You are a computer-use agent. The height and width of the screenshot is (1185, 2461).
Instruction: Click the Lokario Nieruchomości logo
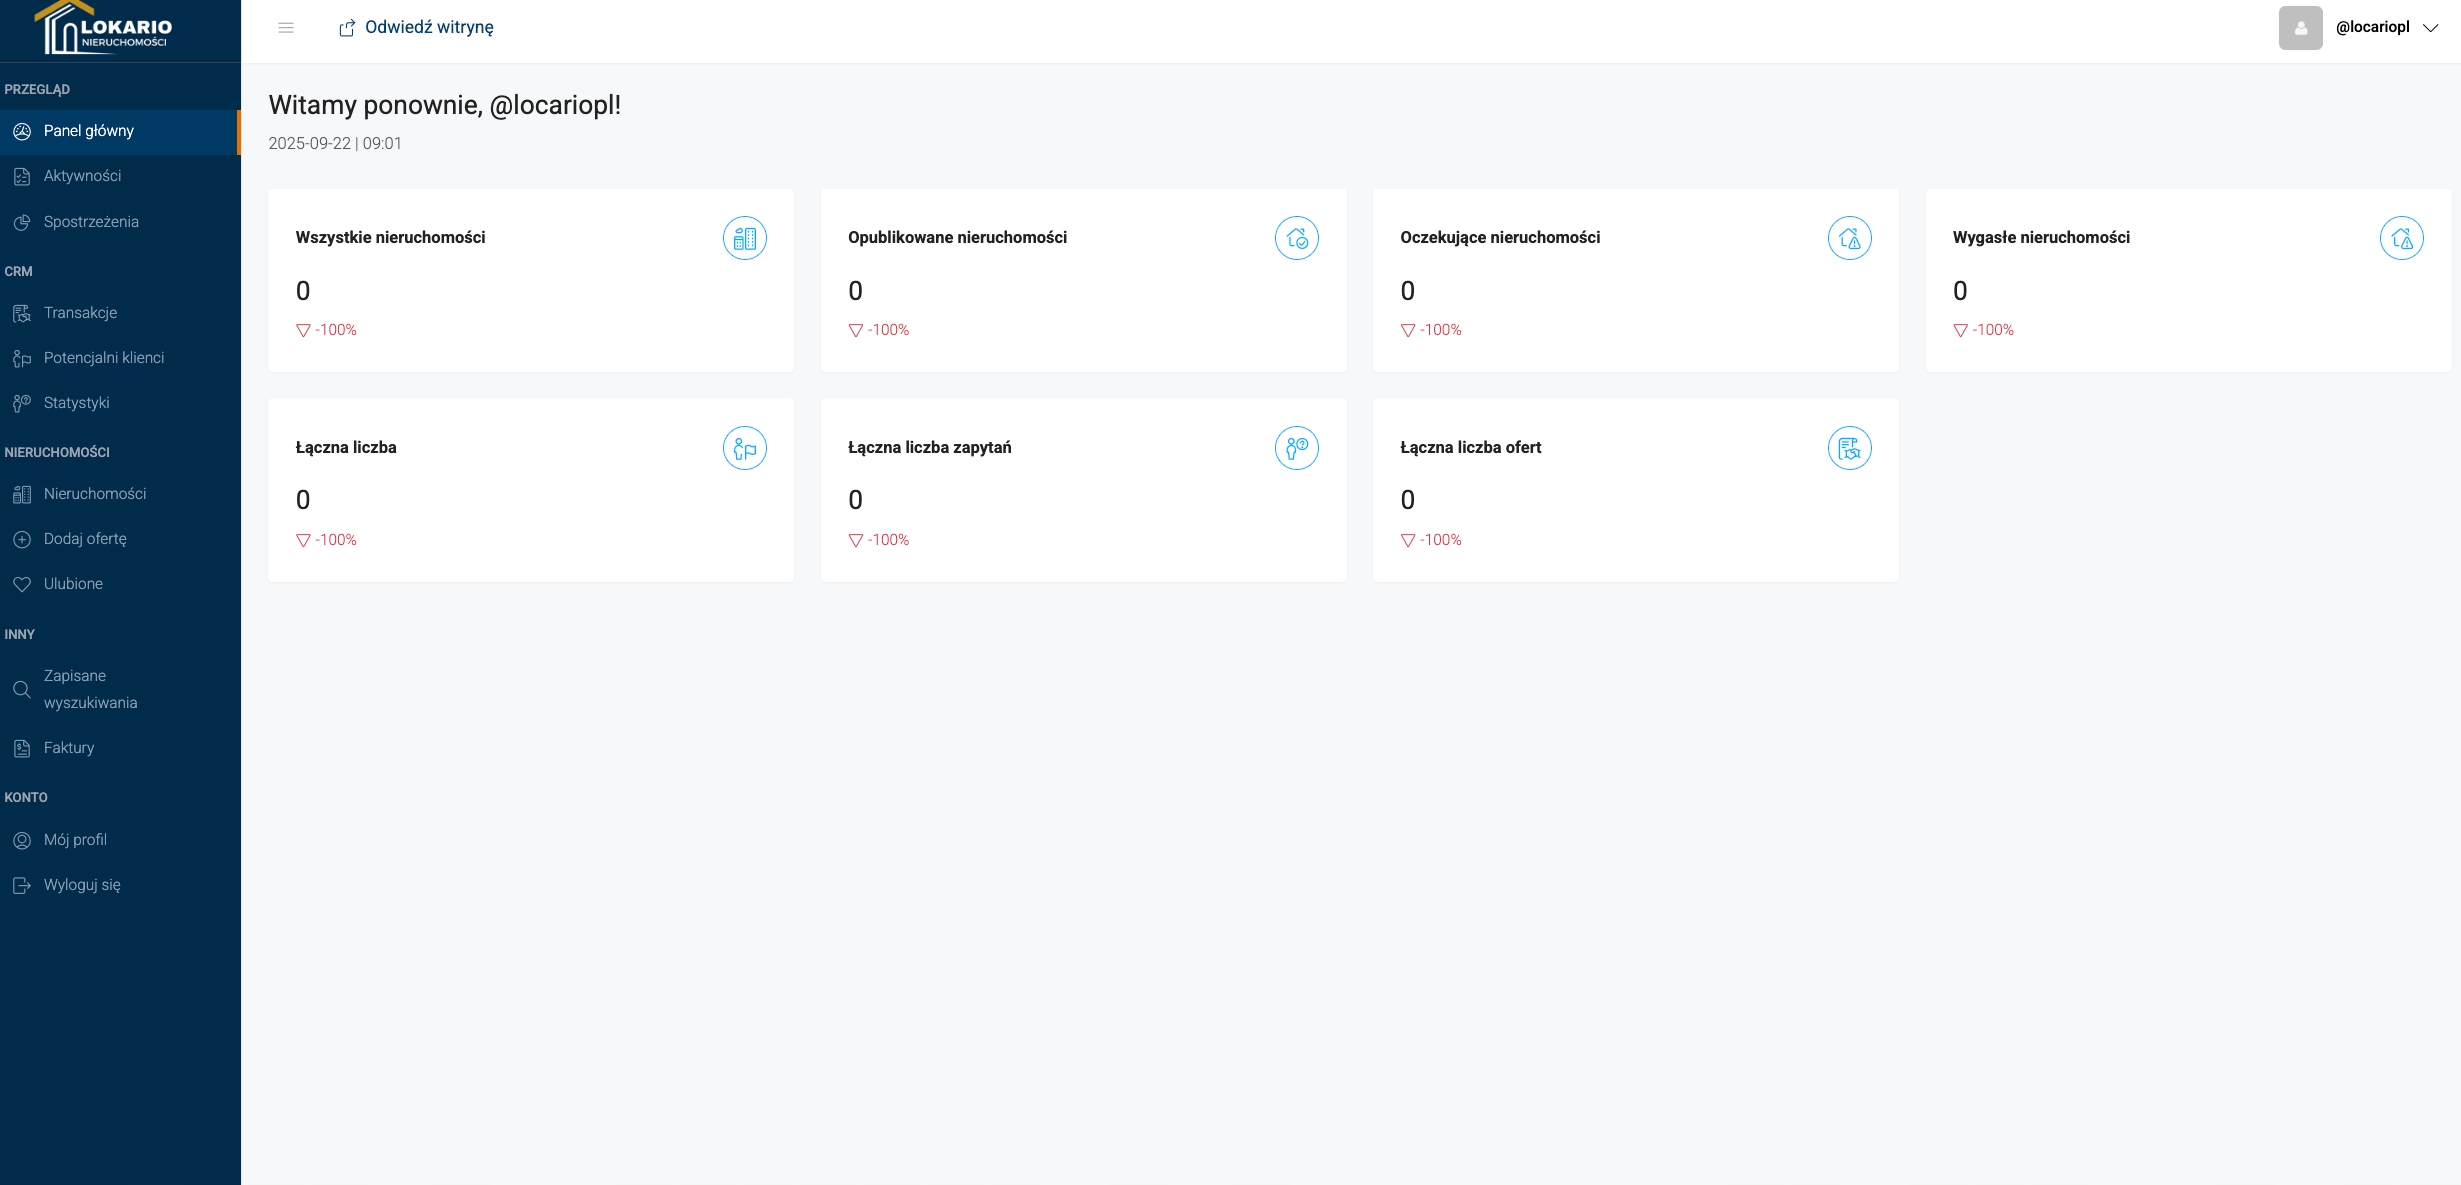pyautogui.click(x=104, y=30)
